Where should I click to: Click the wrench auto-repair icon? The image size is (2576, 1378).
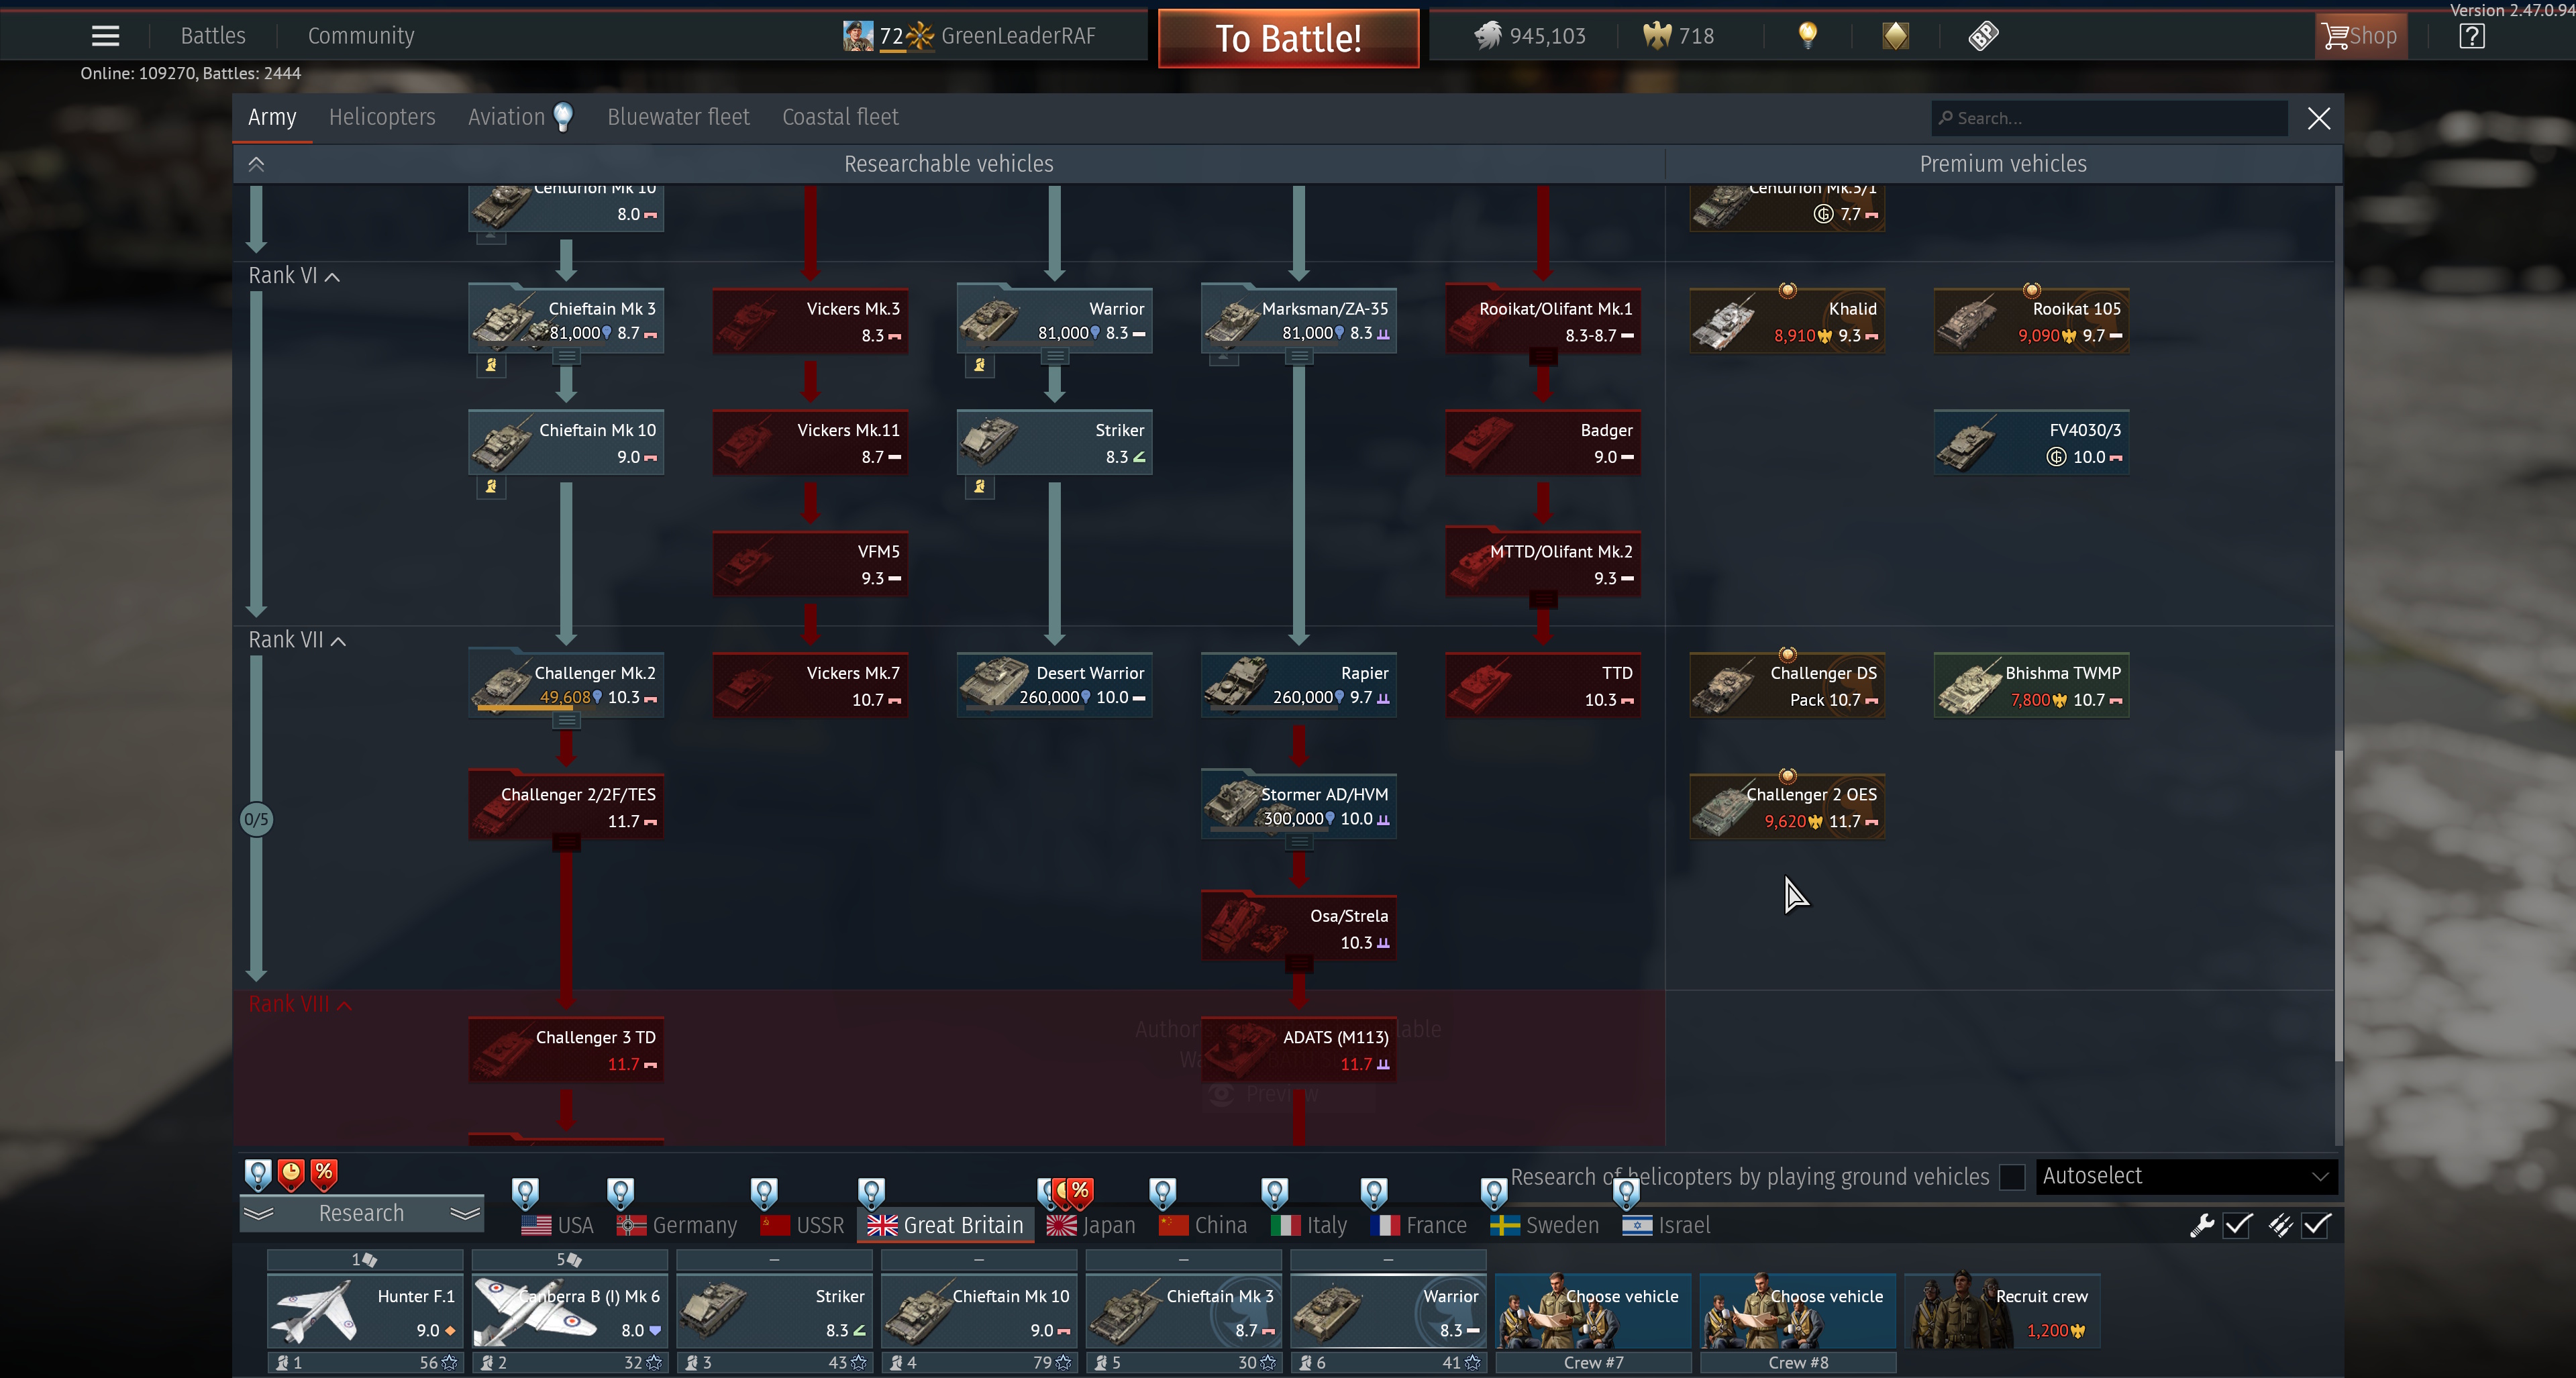2201,1225
